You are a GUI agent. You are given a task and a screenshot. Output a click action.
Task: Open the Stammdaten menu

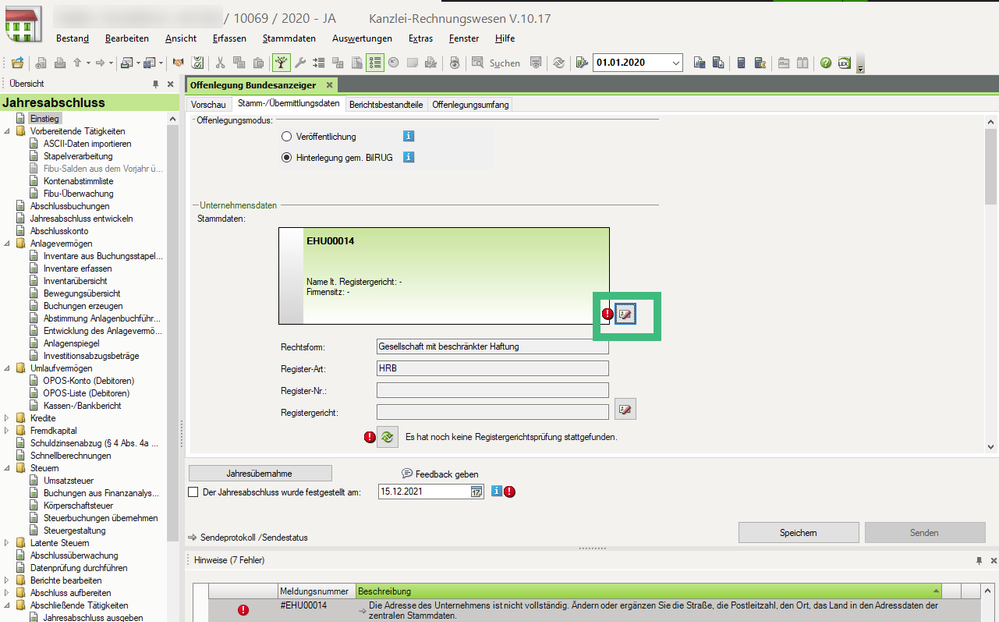click(x=289, y=38)
